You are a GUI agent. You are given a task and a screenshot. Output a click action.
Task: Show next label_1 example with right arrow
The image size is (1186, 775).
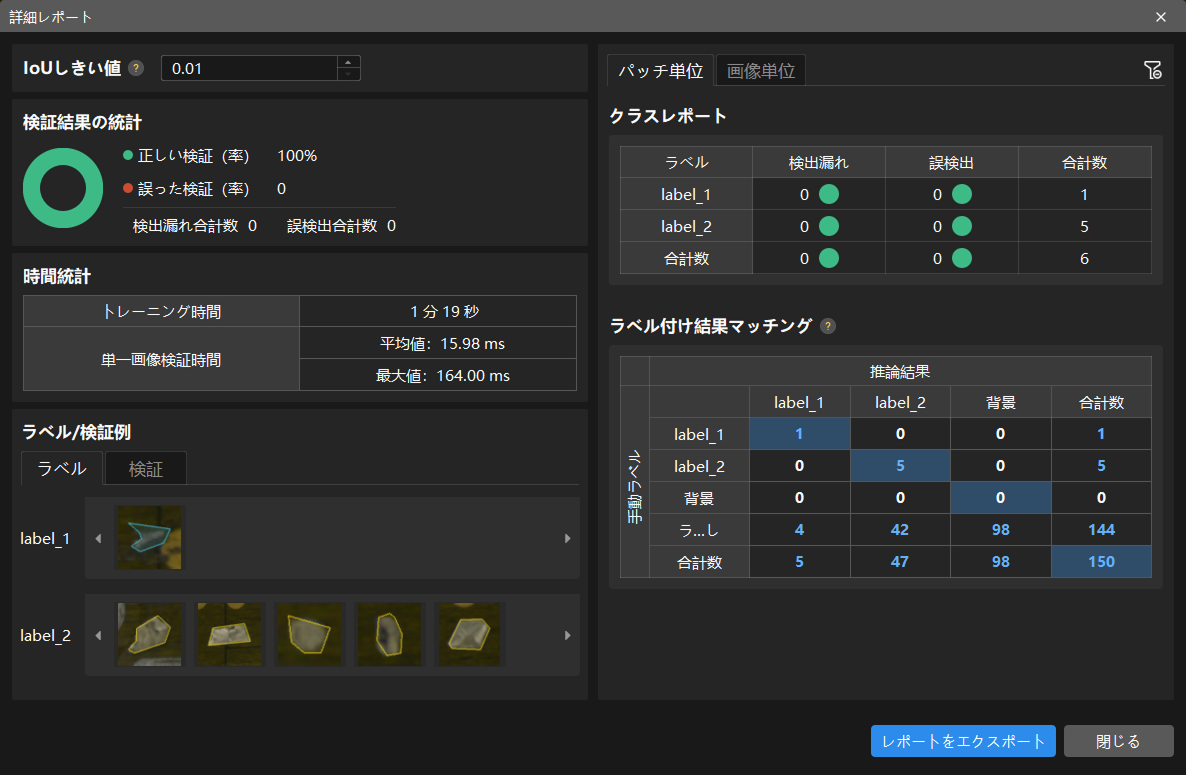point(567,538)
